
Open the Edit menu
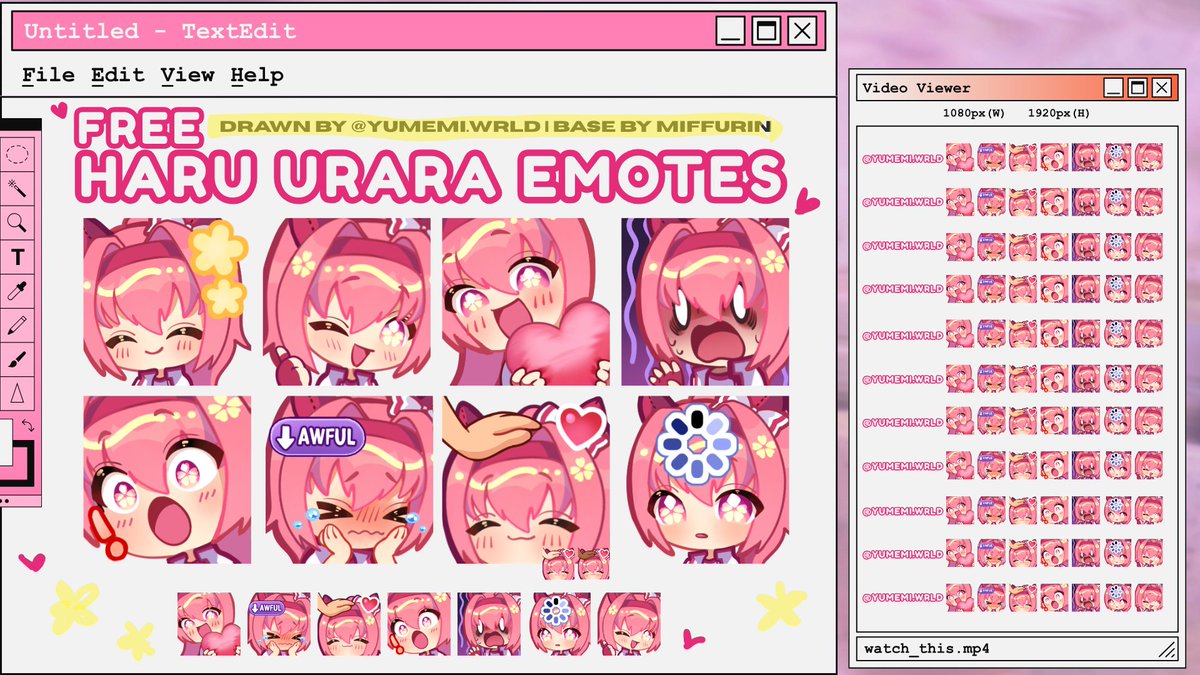point(118,75)
